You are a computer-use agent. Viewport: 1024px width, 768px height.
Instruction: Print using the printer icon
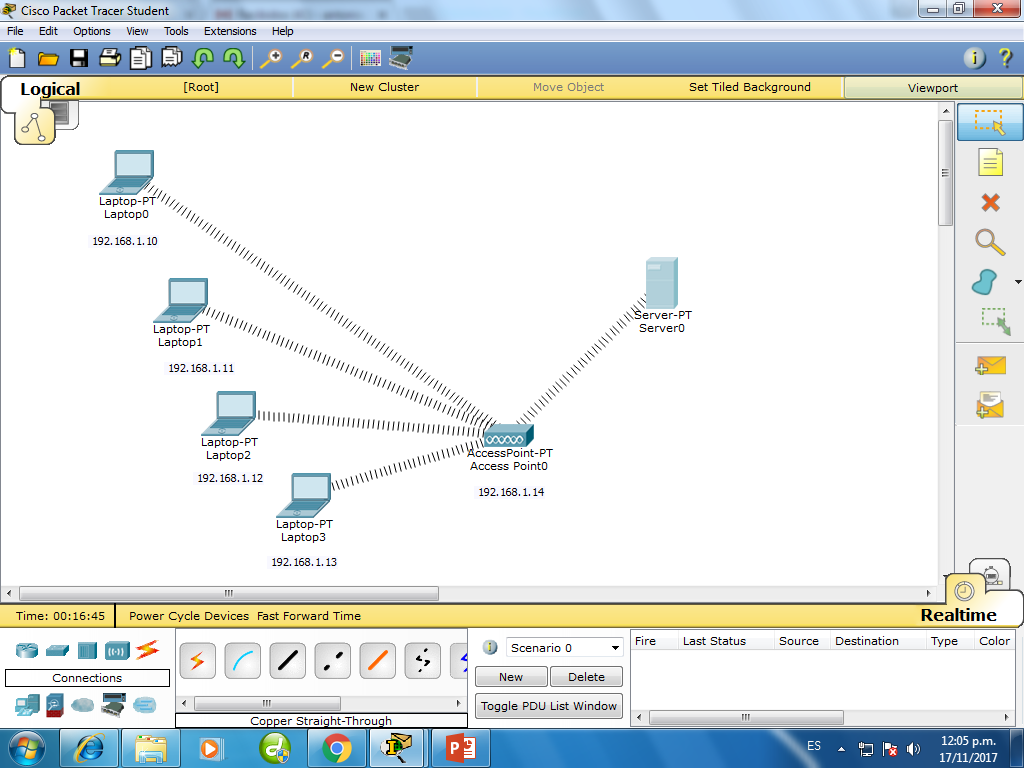coord(110,58)
